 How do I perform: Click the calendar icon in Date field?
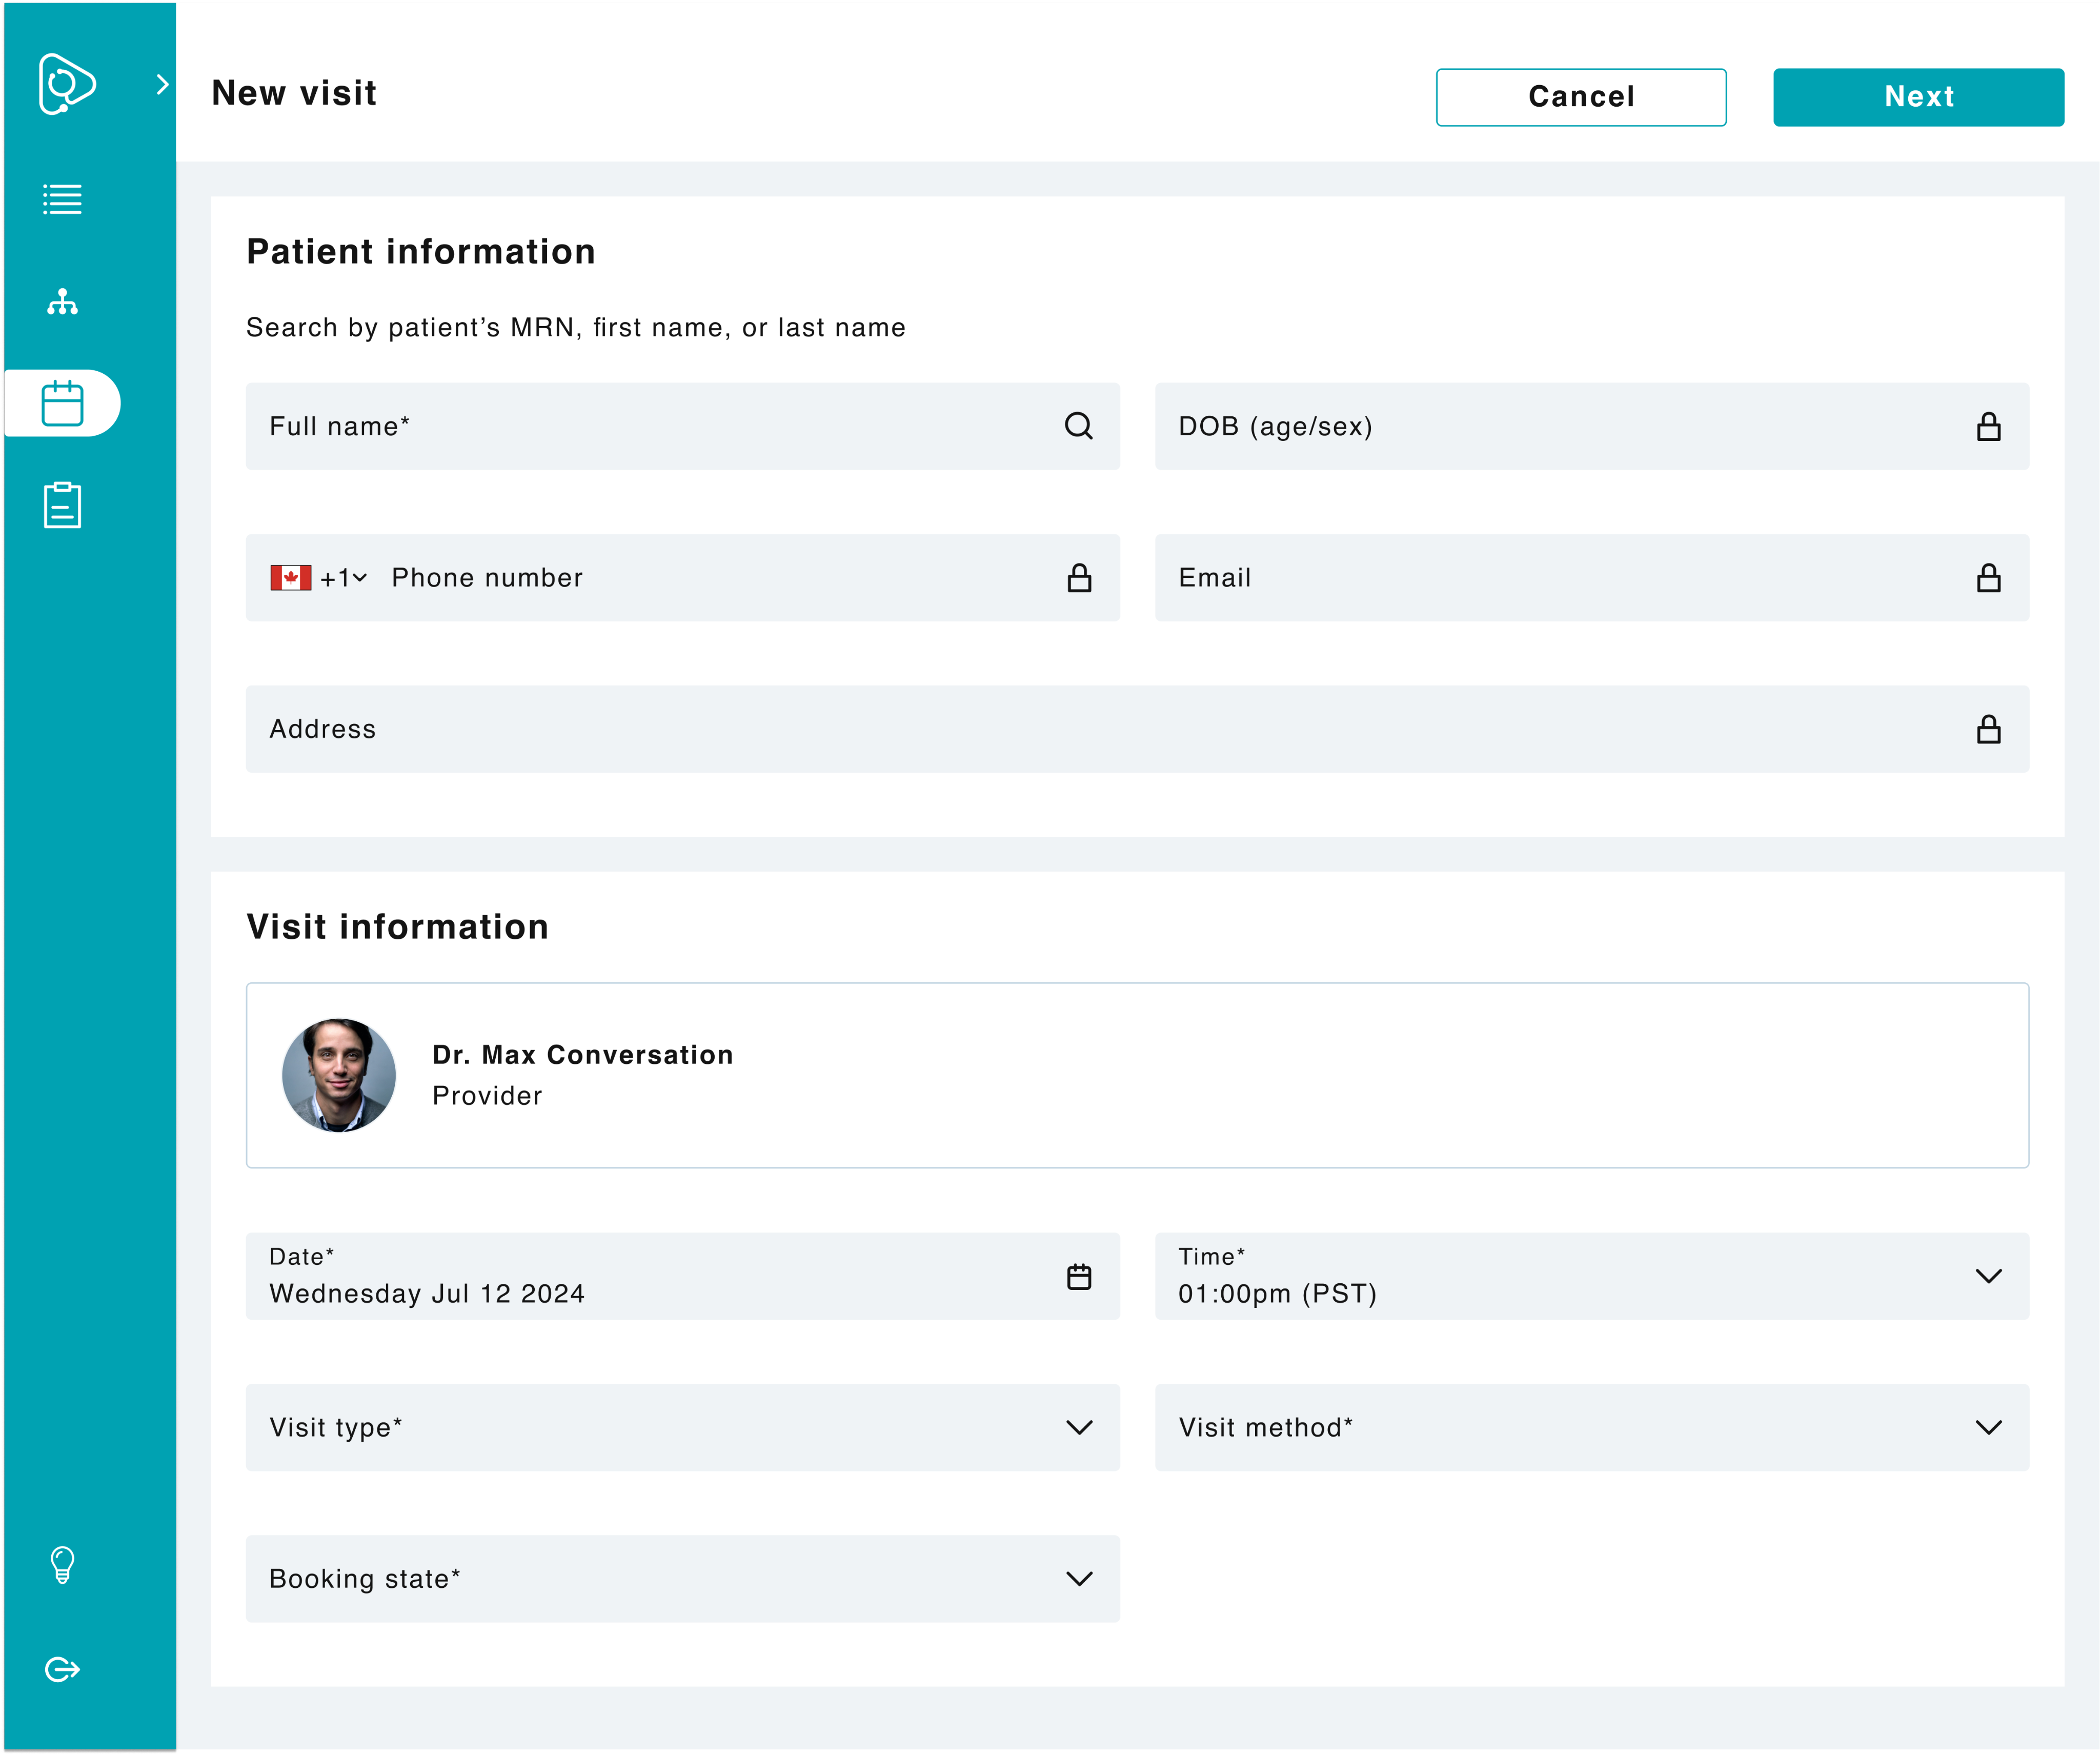tap(1079, 1277)
